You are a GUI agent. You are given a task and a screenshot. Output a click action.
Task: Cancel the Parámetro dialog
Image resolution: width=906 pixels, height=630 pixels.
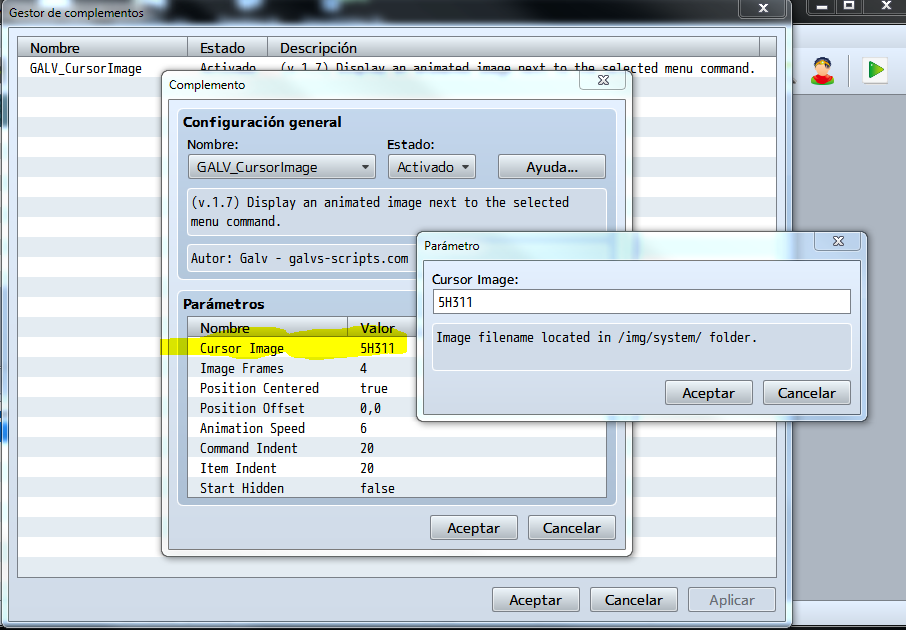coord(806,392)
